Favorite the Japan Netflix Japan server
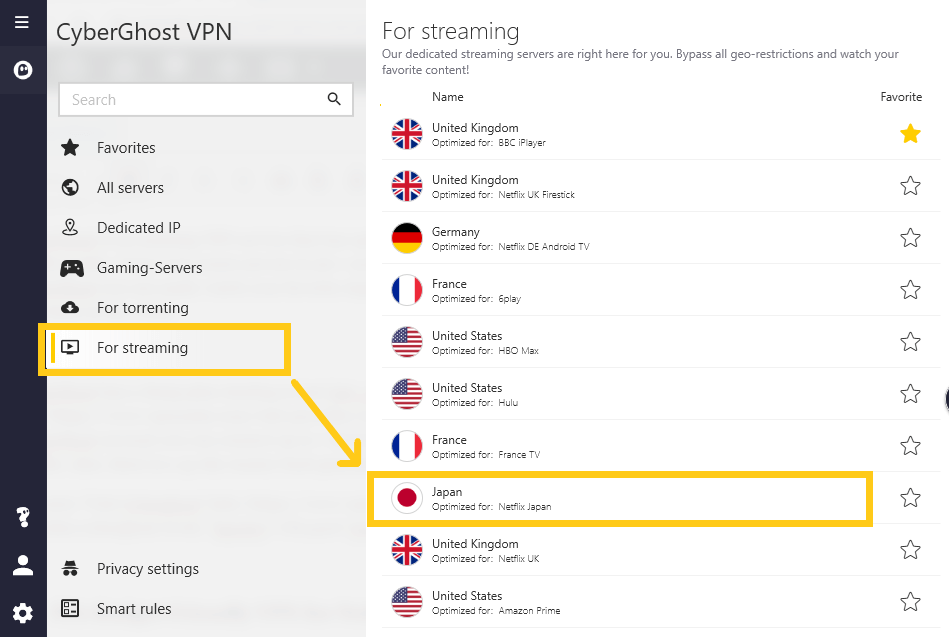 [910, 498]
